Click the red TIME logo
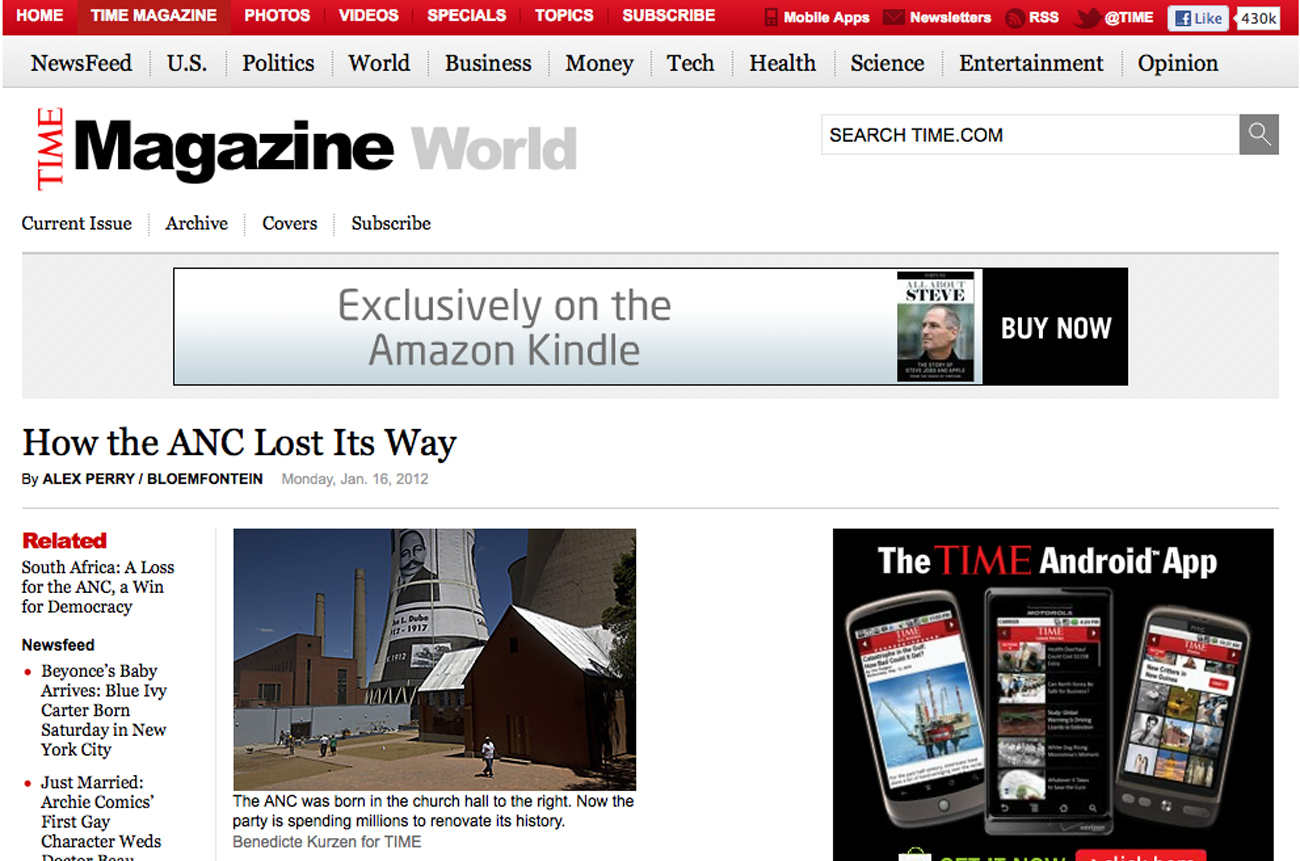The height and width of the screenshot is (861, 1300). click(49, 149)
